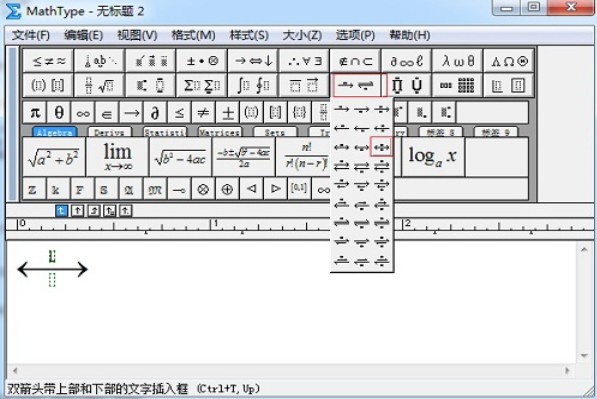
Task: Open the fraction and radical templates palette
Action: coord(100,85)
